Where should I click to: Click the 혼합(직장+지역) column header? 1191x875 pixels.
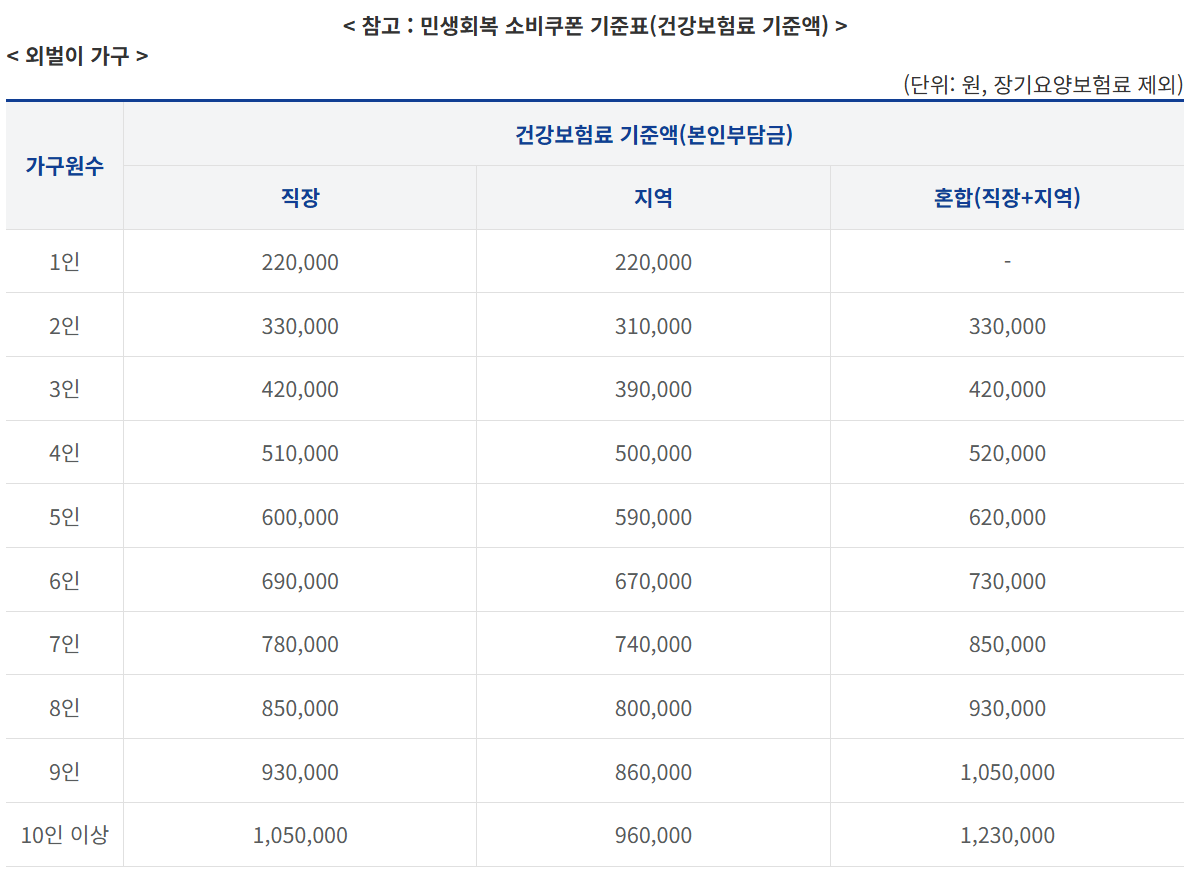1006,197
